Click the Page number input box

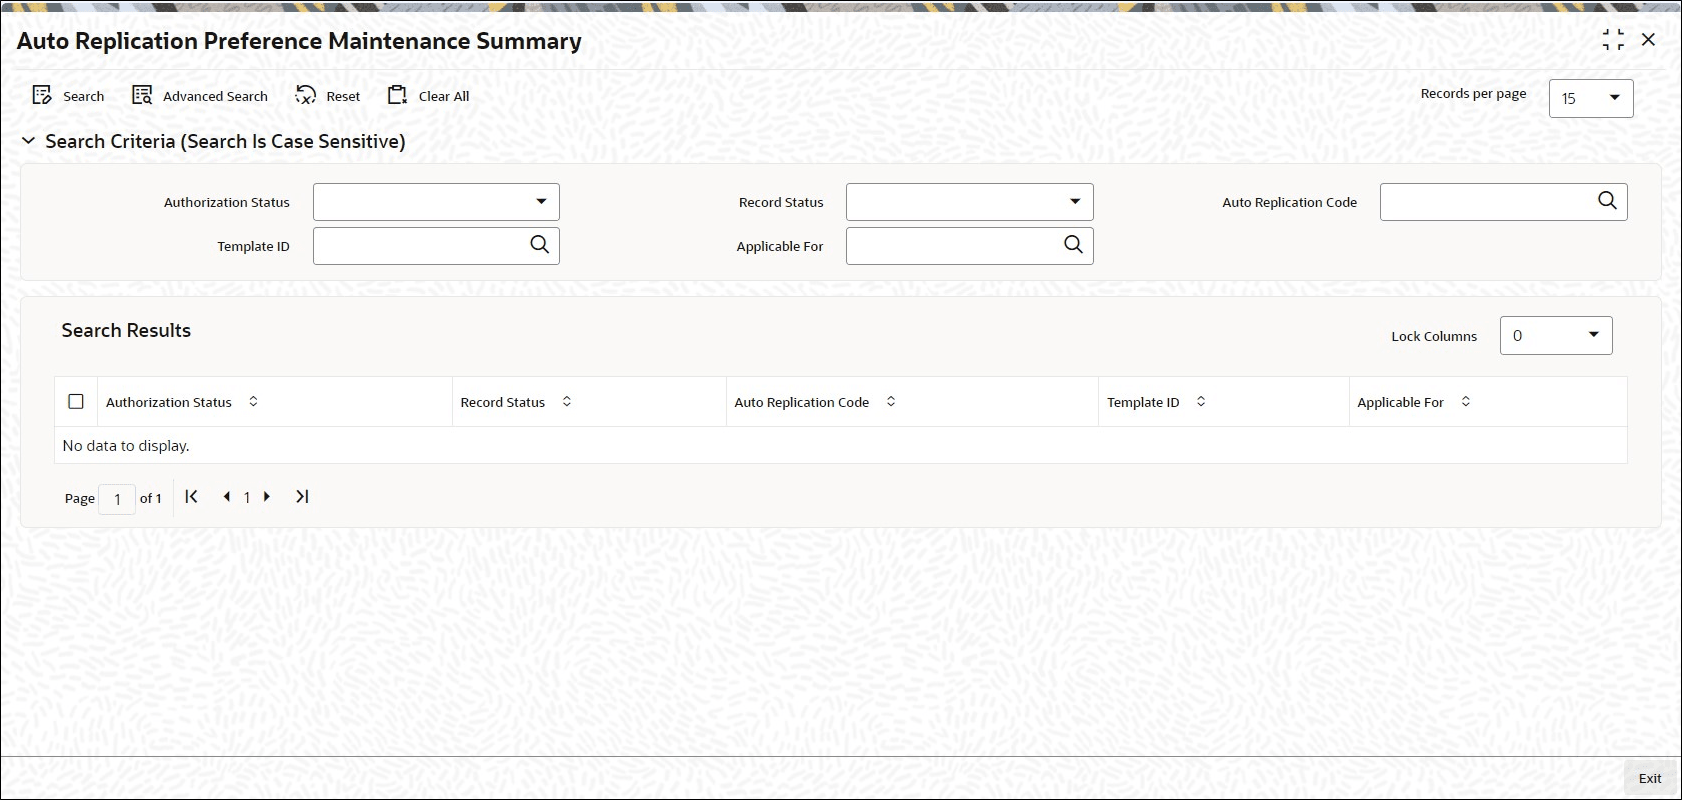(117, 498)
